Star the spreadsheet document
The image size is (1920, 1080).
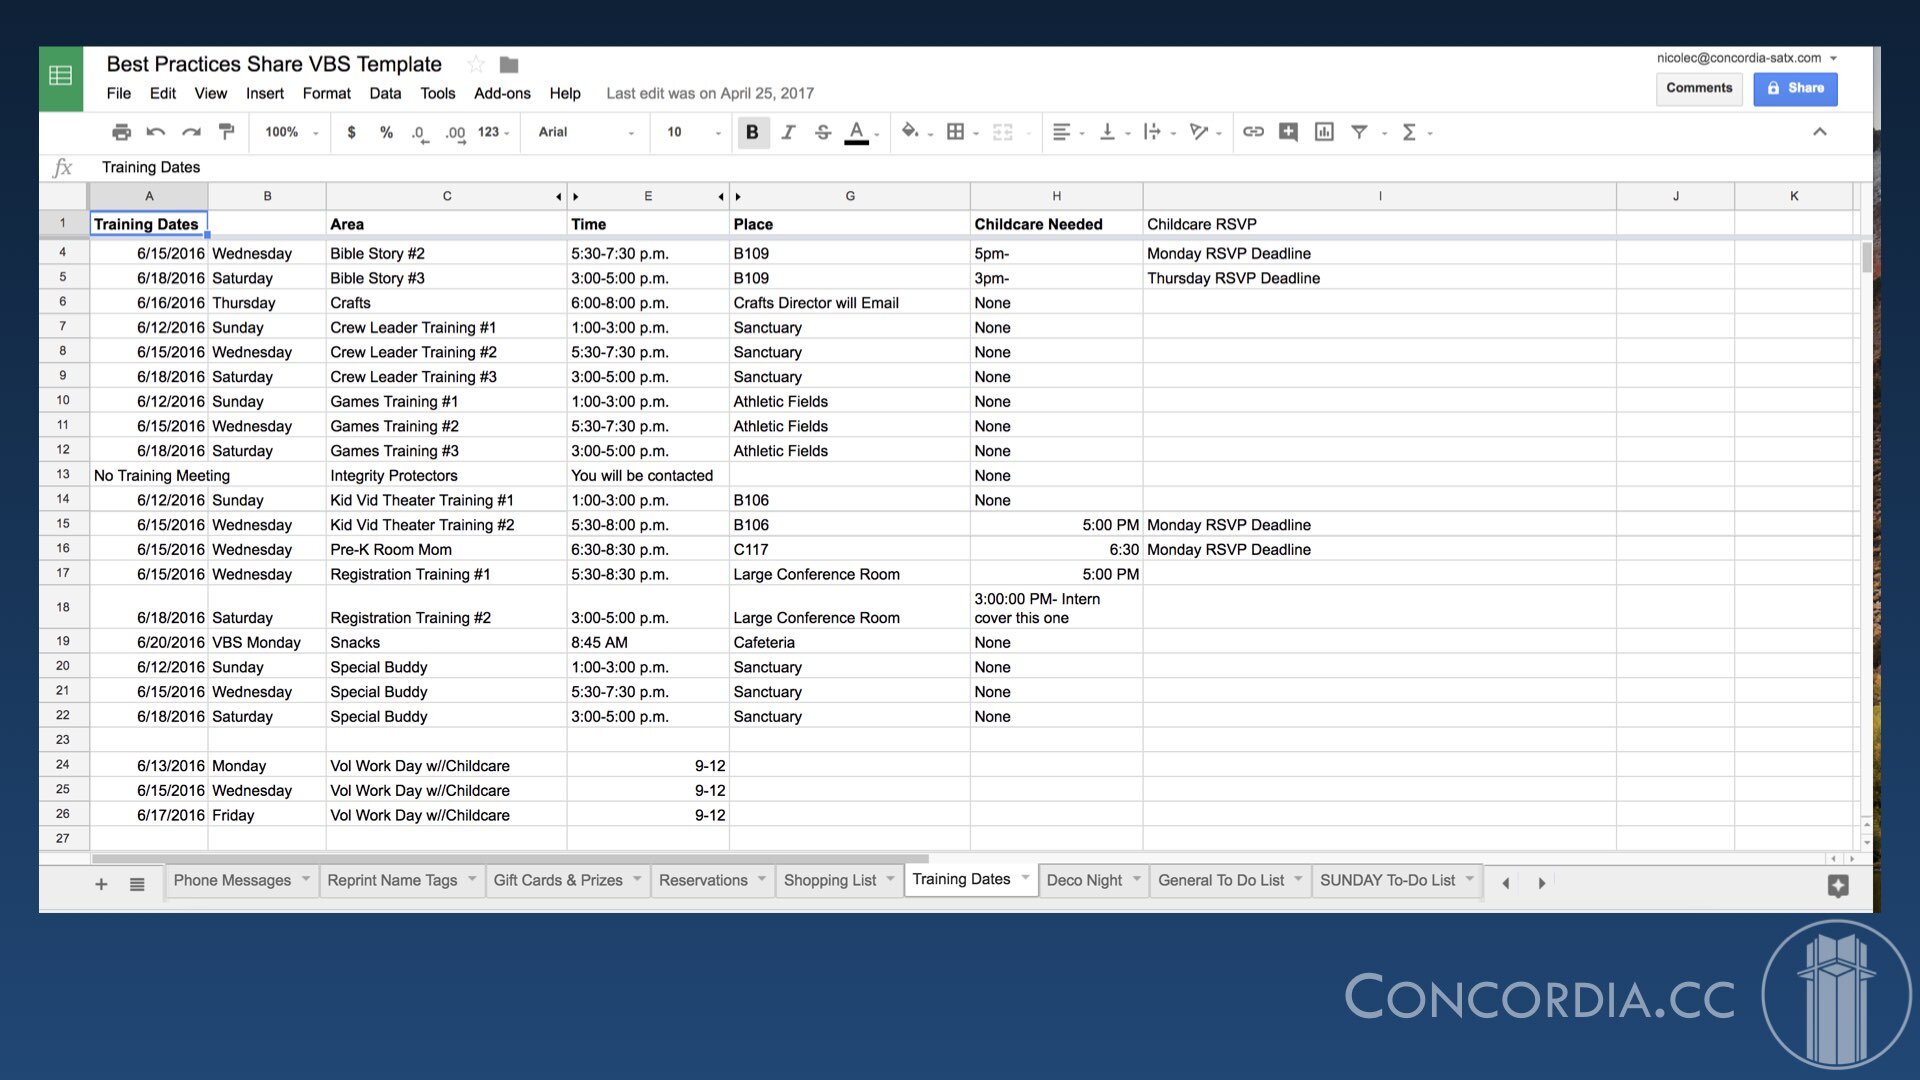point(476,65)
